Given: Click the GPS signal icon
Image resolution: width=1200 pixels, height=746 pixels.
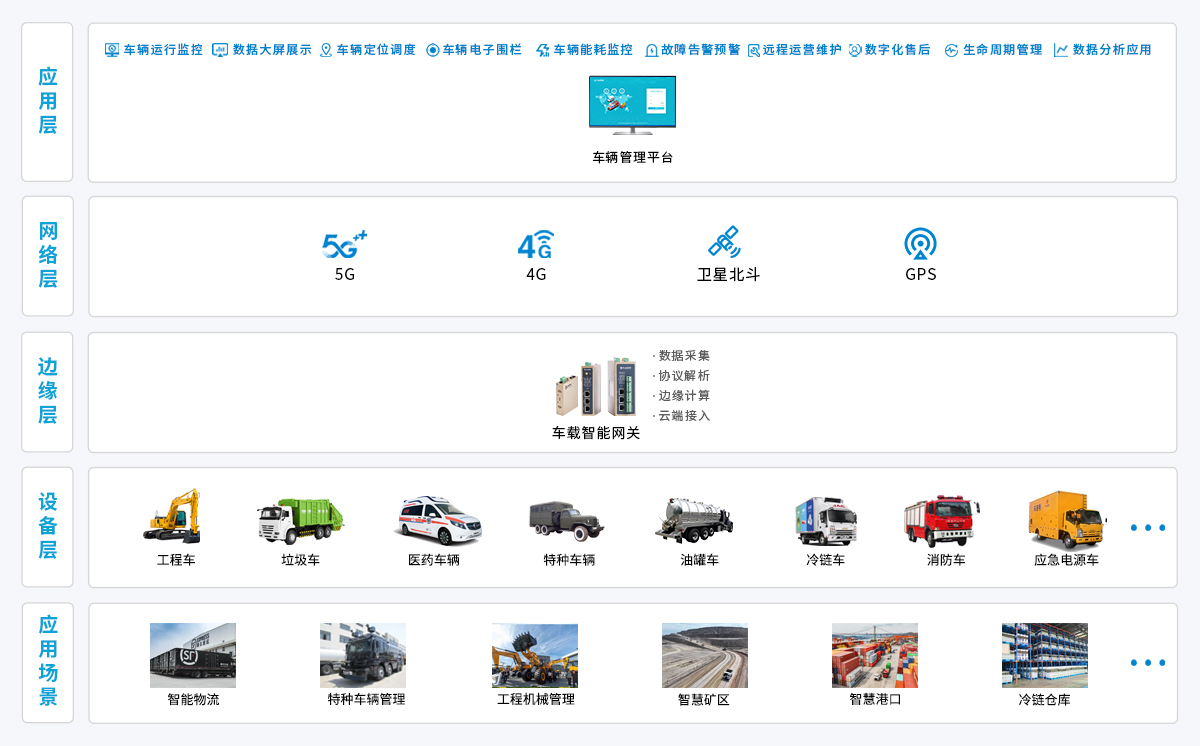Looking at the screenshot, I should pyautogui.click(x=920, y=243).
